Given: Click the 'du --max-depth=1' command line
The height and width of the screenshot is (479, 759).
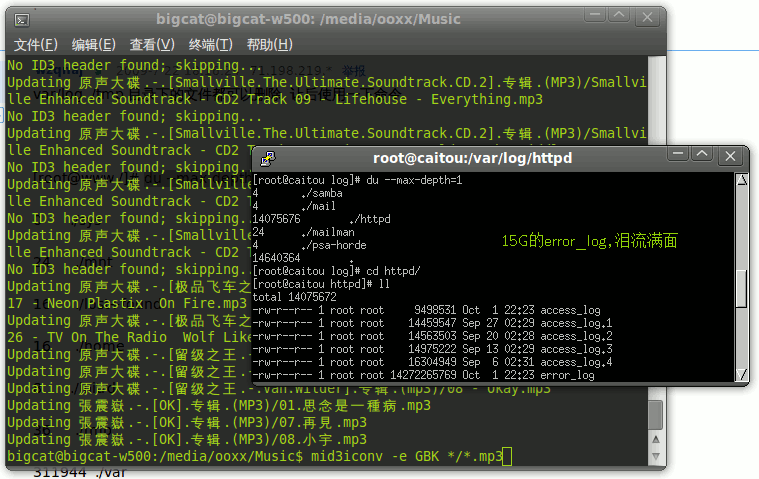Looking at the screenshot, I should pos(357,180).
